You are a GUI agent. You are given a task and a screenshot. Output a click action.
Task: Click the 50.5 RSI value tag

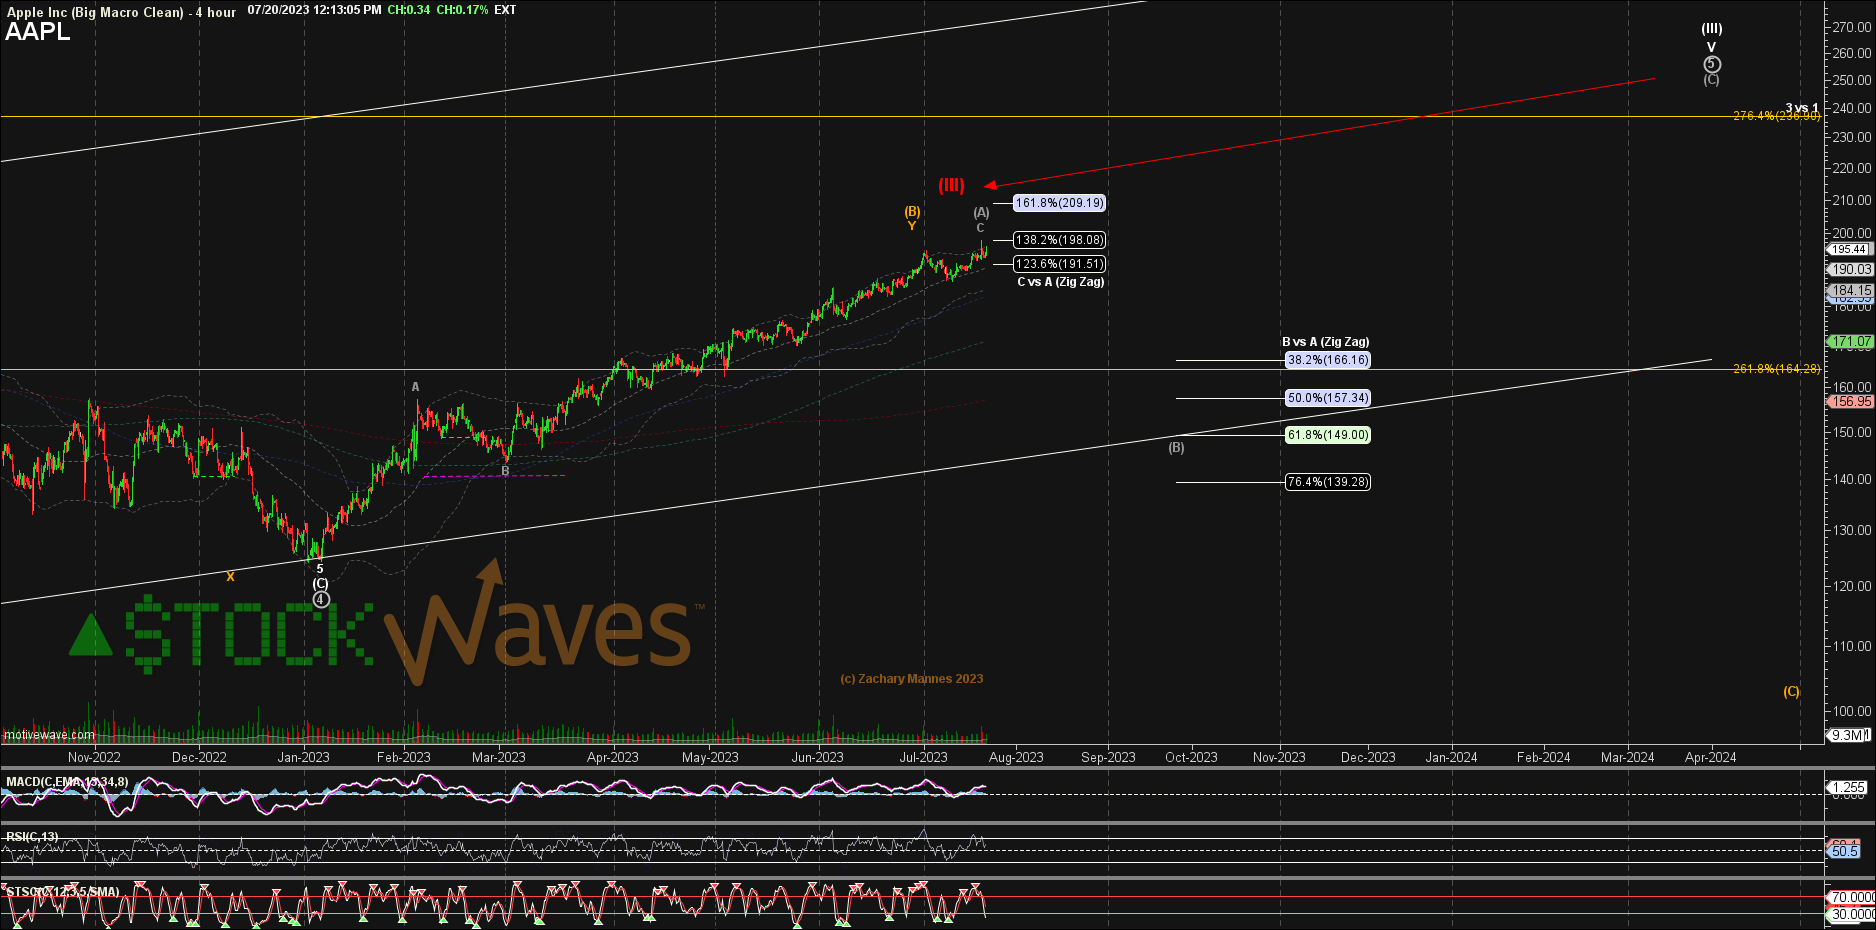point(1845,851)
